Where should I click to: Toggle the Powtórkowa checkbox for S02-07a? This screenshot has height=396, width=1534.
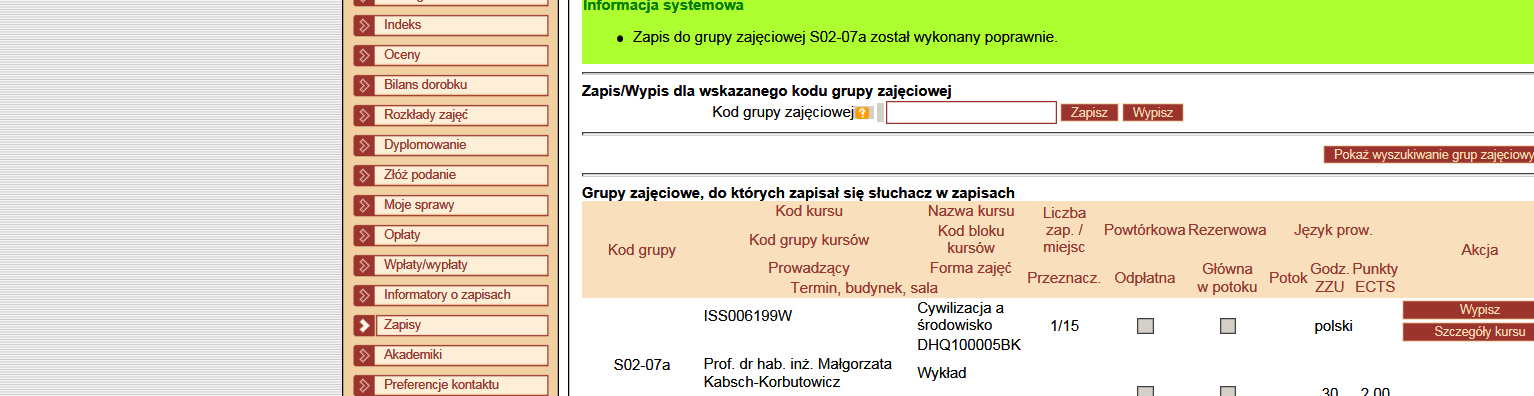point(1145,326)
